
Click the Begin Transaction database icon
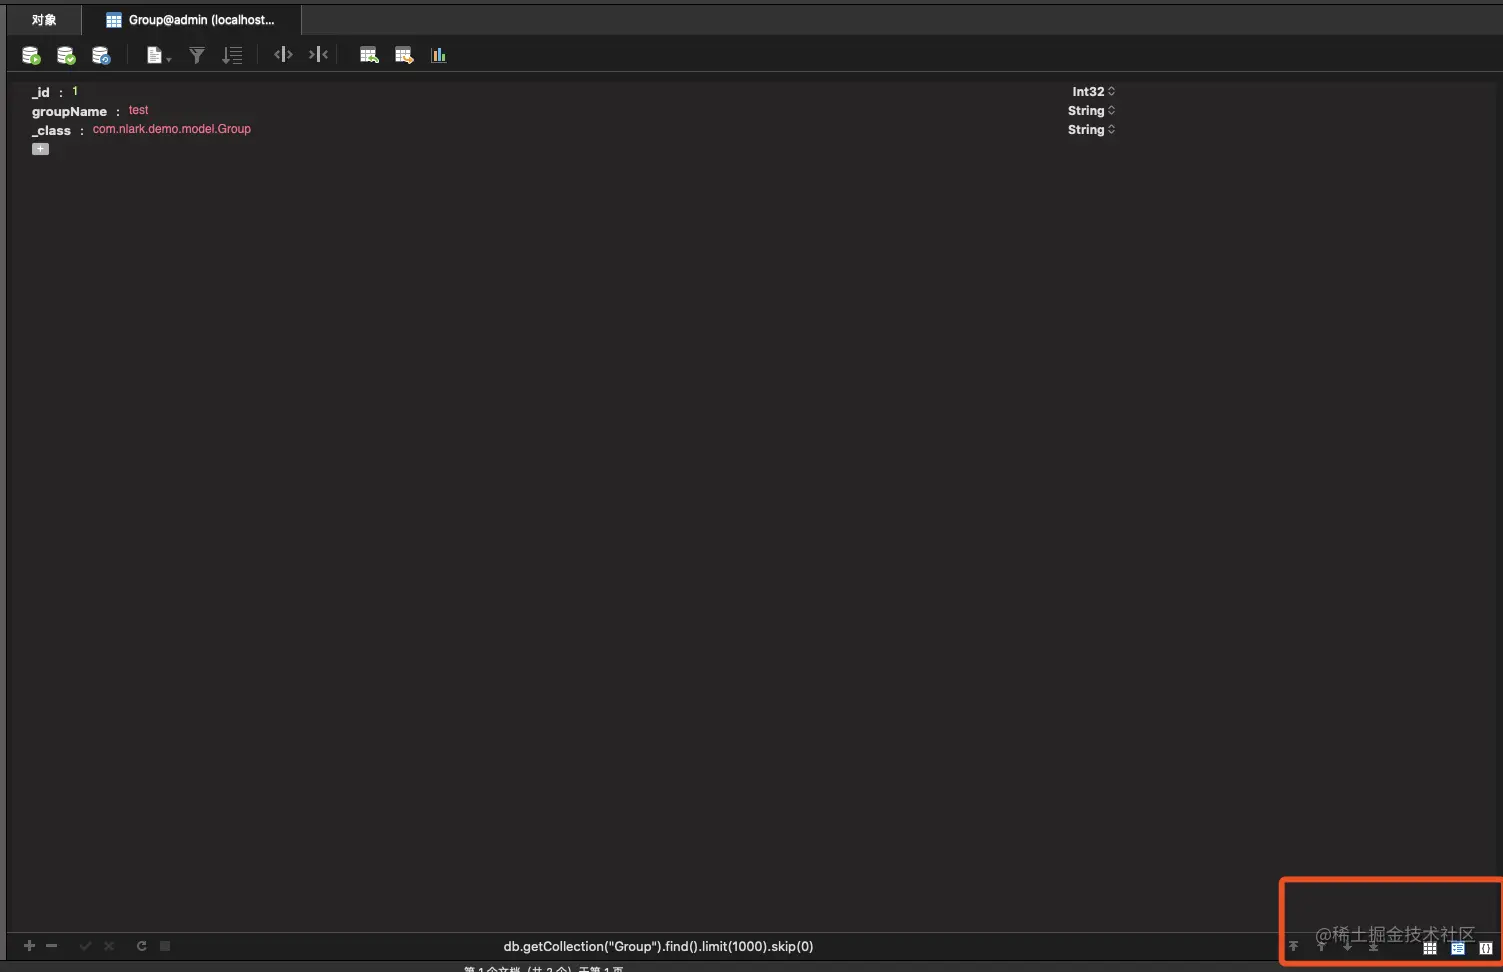(31, 55)
